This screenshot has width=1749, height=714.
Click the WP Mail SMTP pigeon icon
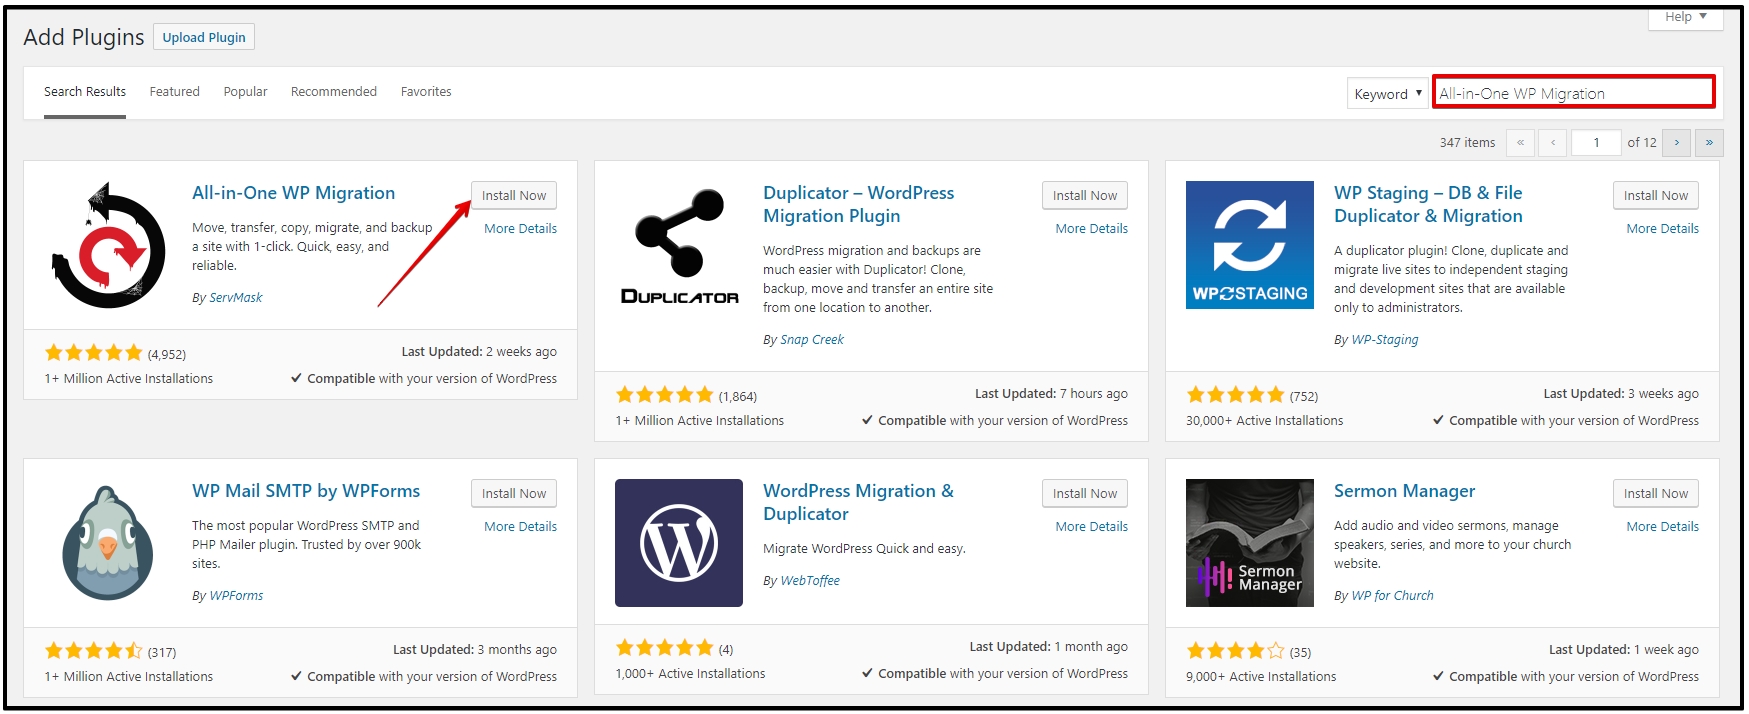click(x=108, y=543)
